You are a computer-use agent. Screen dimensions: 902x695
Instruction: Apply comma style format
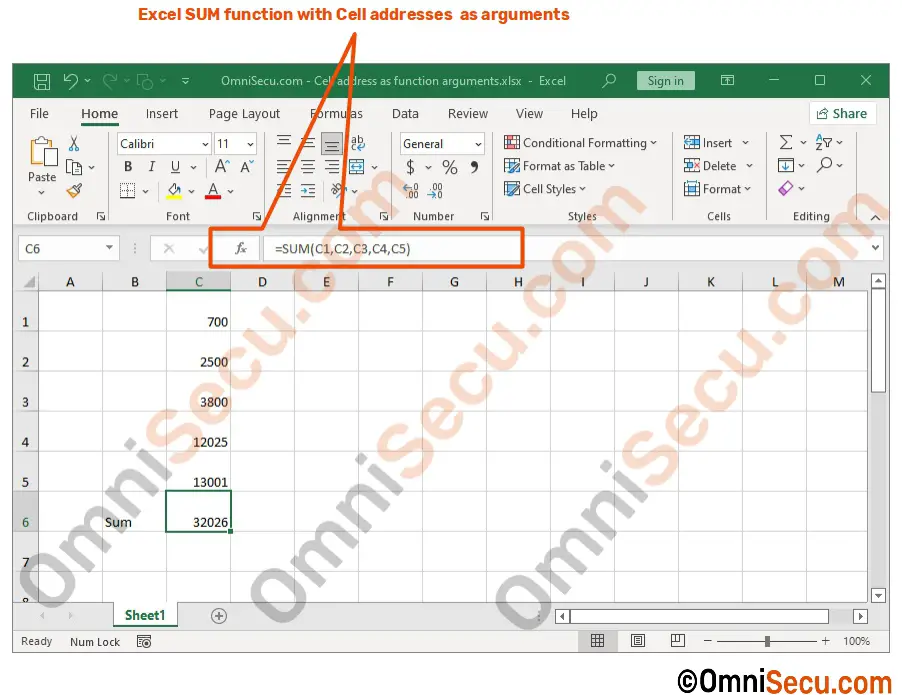tap(474, 167)
